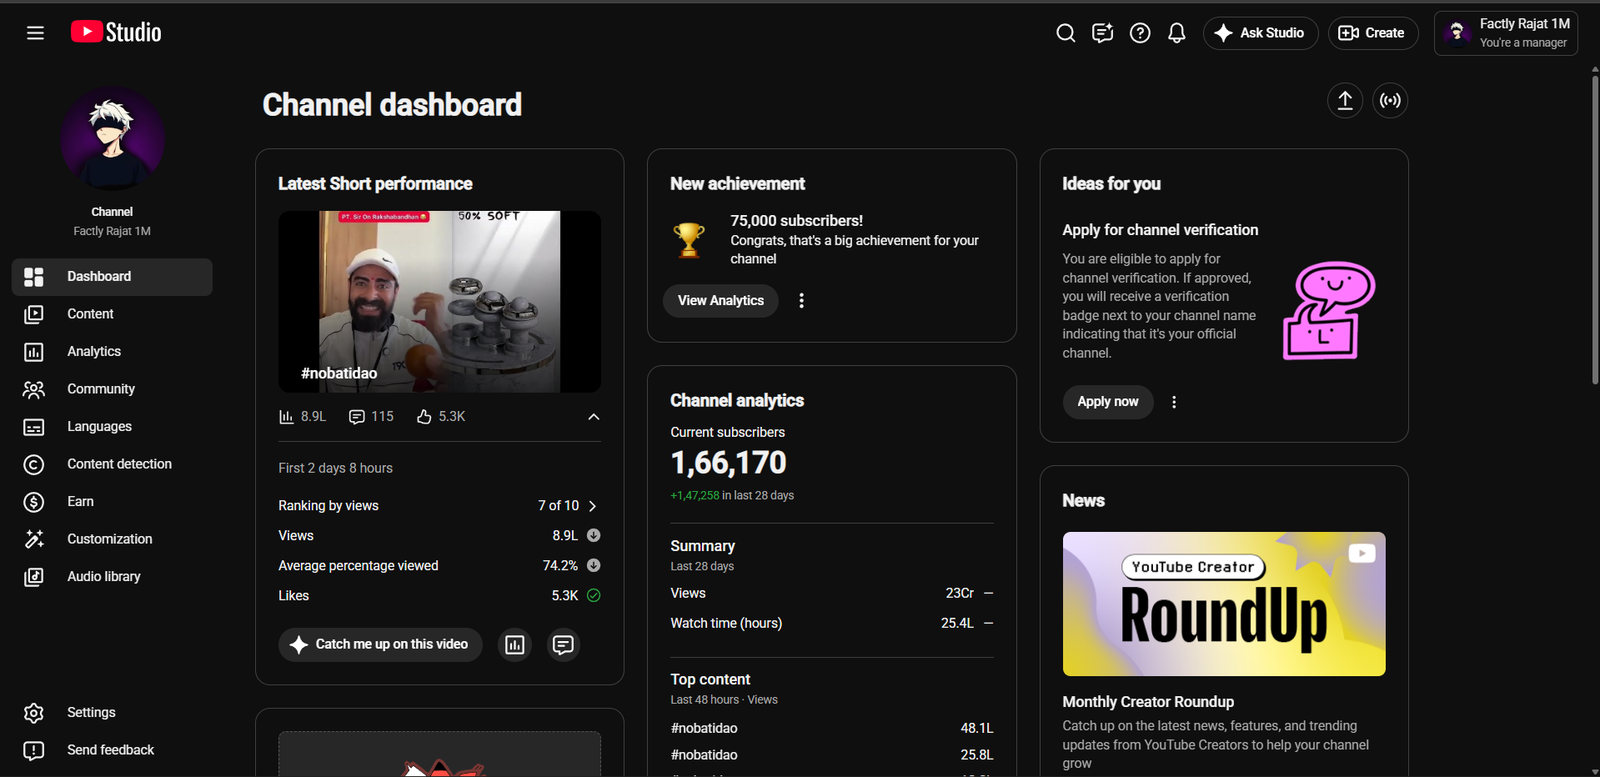Image resolution: width=1600 pixels, height=777 pixels.
Task: Open Customization in the sidebar
Action: (x=112, y=539)
